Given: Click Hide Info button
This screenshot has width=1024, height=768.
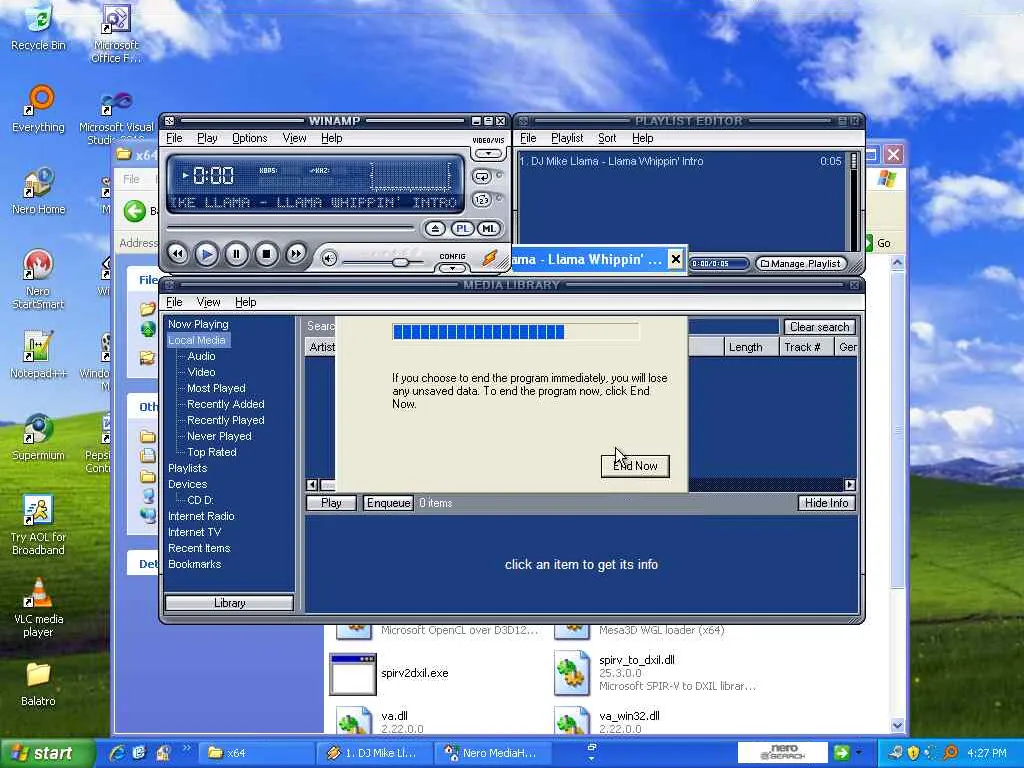Looking at the screenshot, I should 826,503.
